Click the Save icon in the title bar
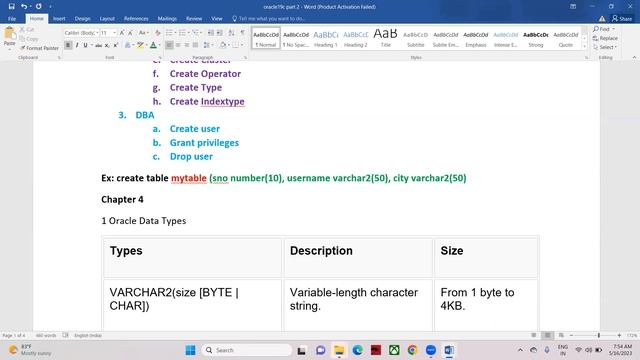 (11, 7)
